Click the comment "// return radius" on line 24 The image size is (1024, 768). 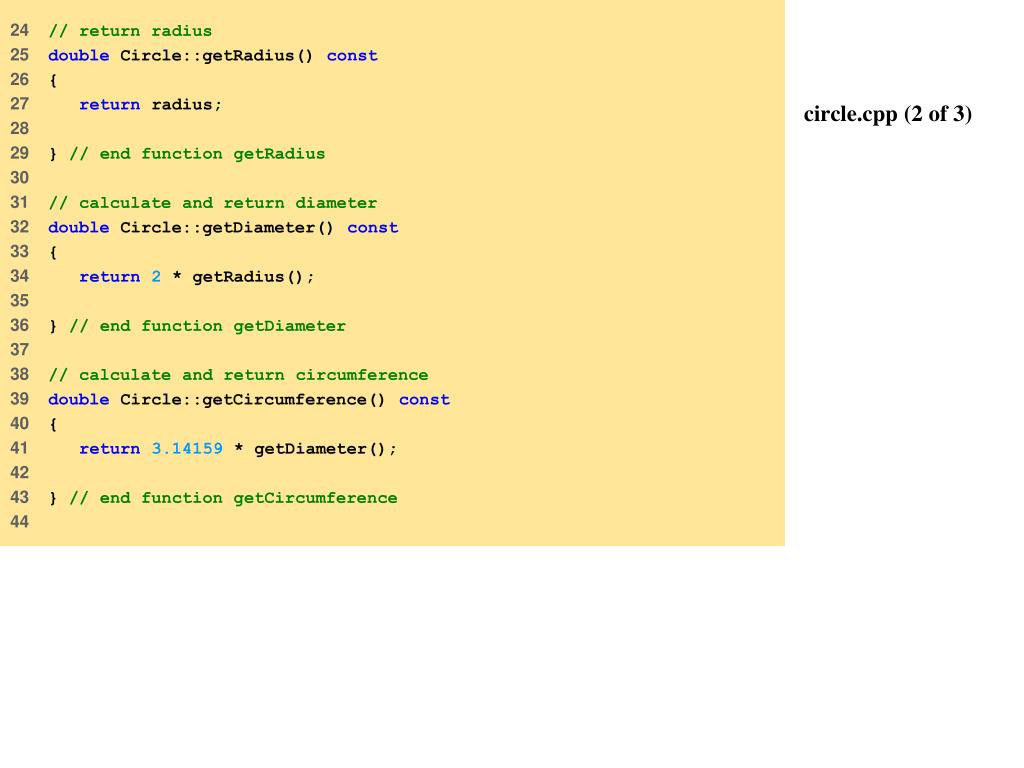point(130,31)
